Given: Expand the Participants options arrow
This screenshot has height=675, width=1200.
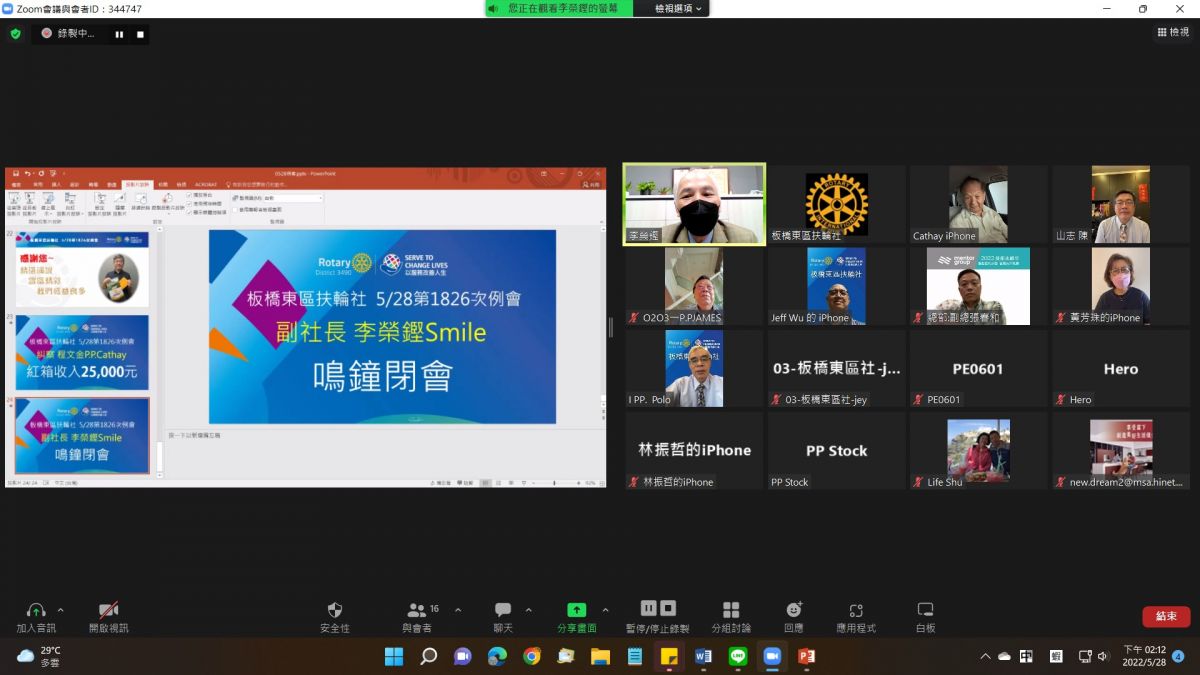Looking at the screenshot, I should [x=458, y=609].
